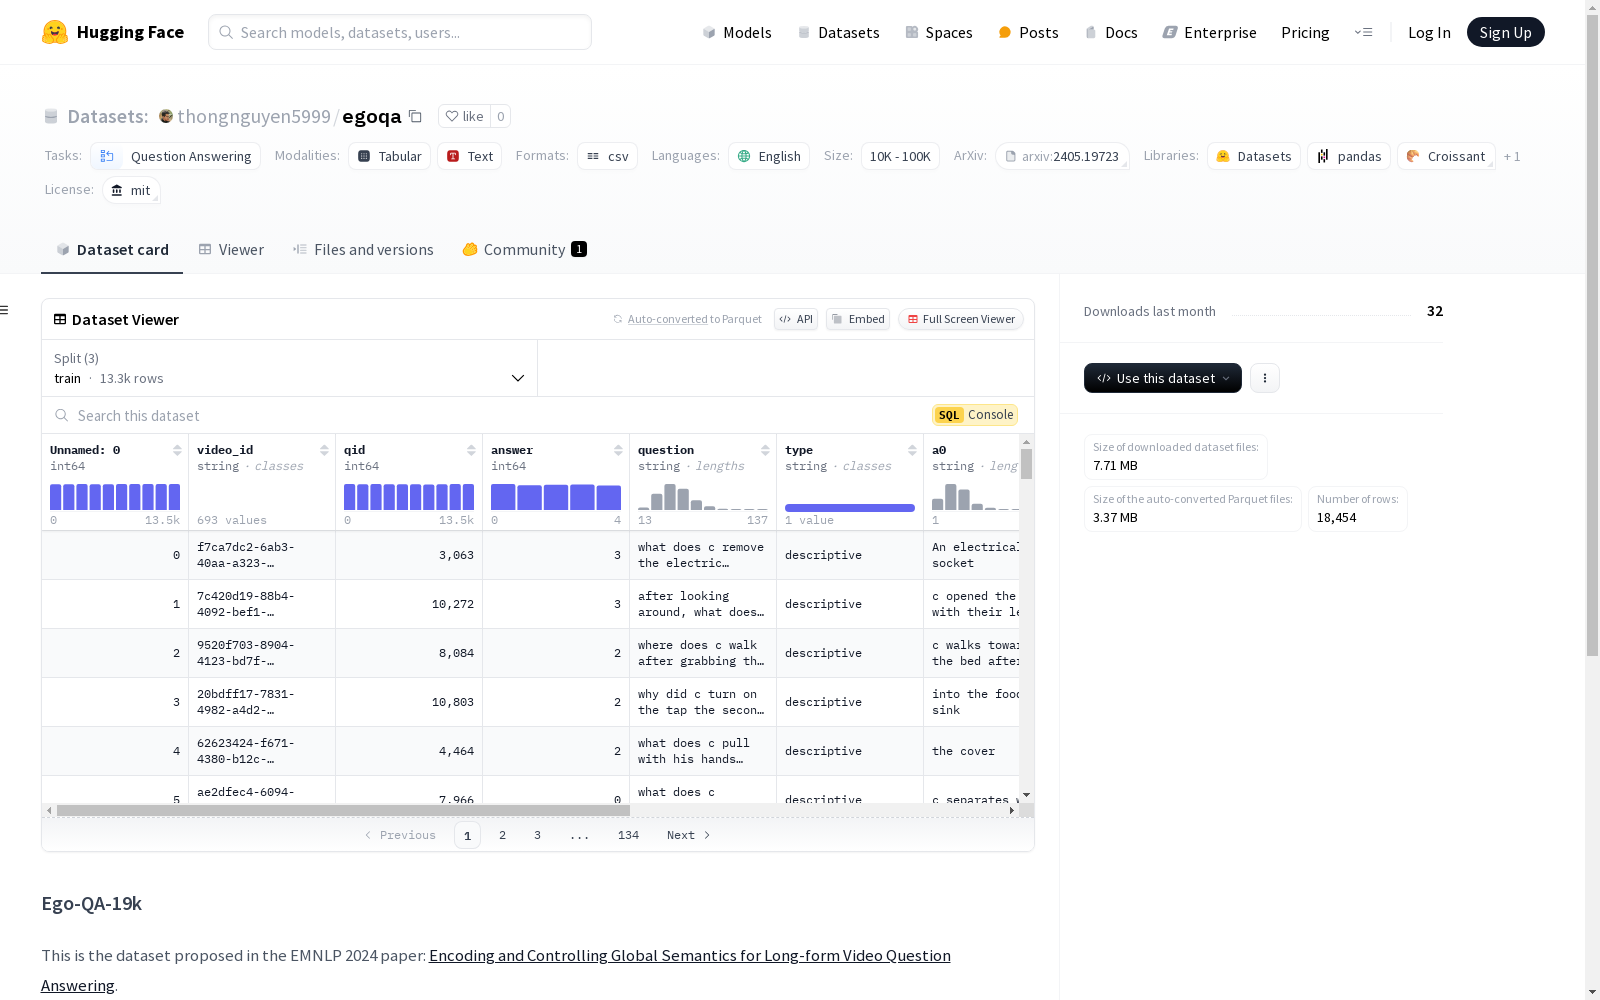Click the Unnamed: 0 column histogram

(x=115, y=497)
